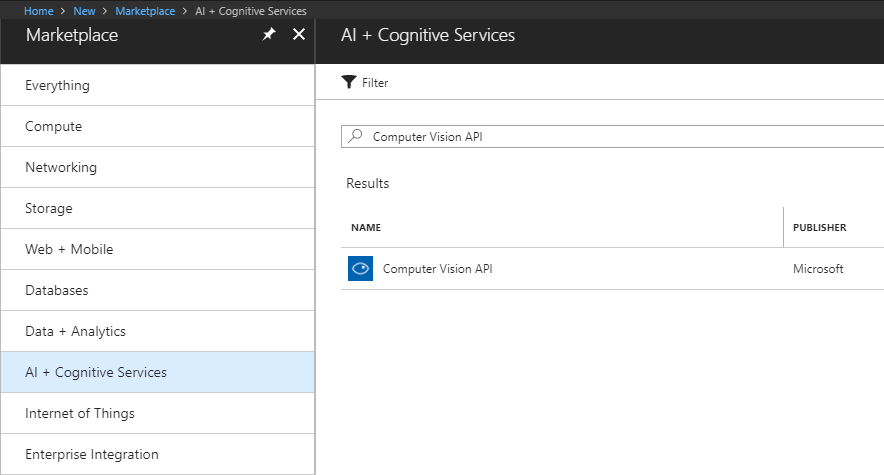Go to the New breadcrumb link
This screenshot has width=884, height=475.
(x=85, y=11)
